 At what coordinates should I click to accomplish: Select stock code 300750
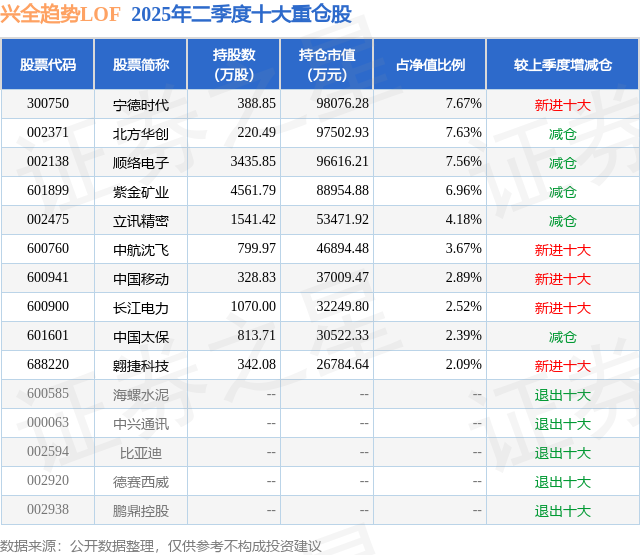click(x=48, y=104)
